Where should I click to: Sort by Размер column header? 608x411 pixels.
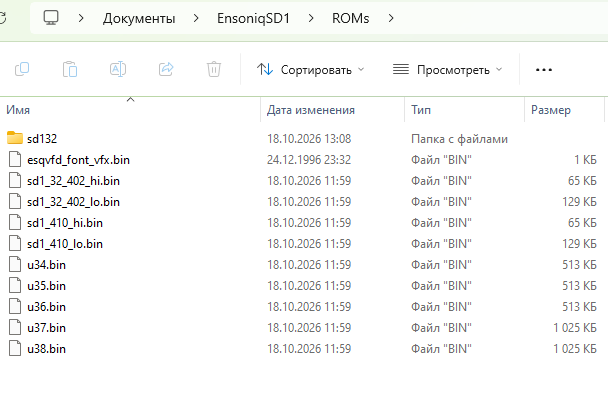[564, 110]
